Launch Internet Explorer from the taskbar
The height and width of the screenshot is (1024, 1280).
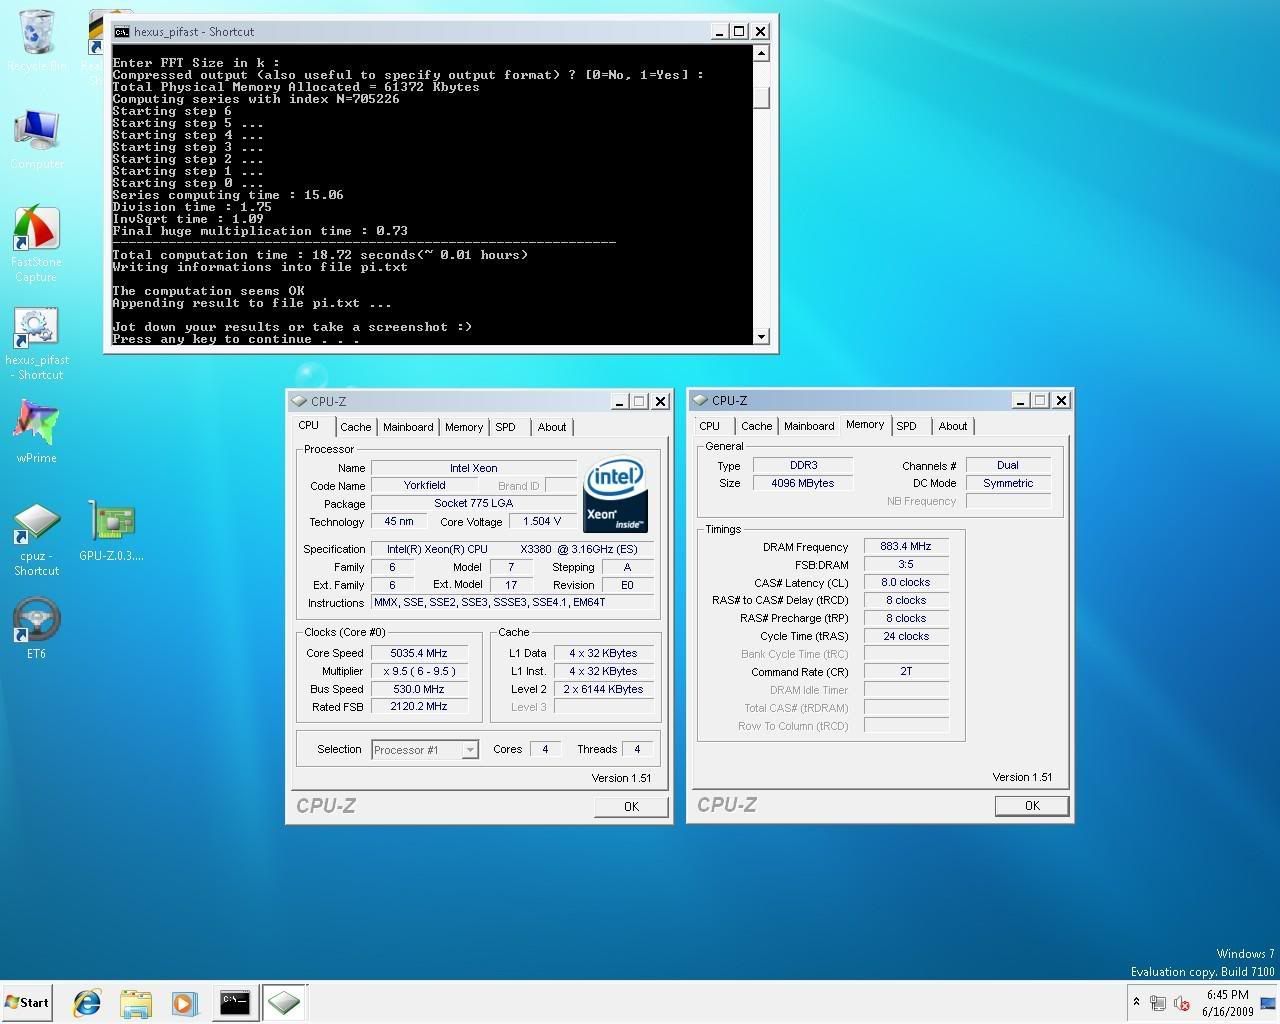[87, 1002]
